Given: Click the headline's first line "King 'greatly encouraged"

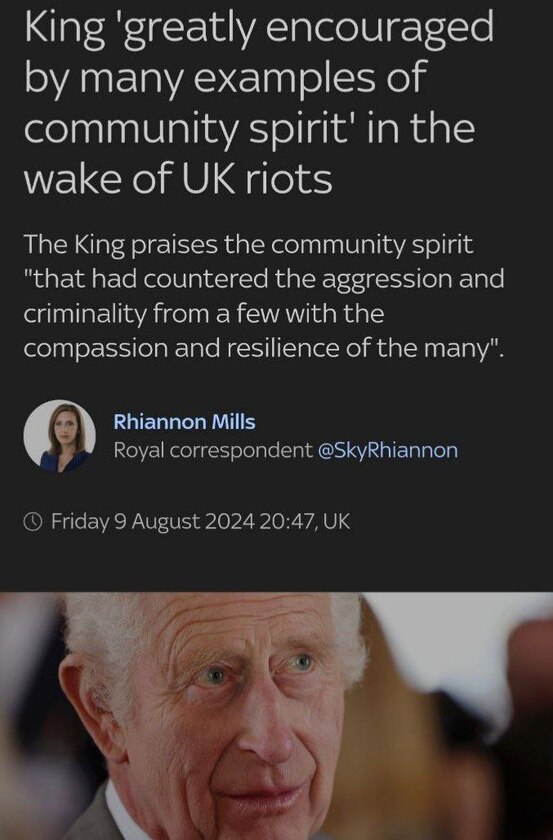Looking at the screenshot, I should [259, 29].
